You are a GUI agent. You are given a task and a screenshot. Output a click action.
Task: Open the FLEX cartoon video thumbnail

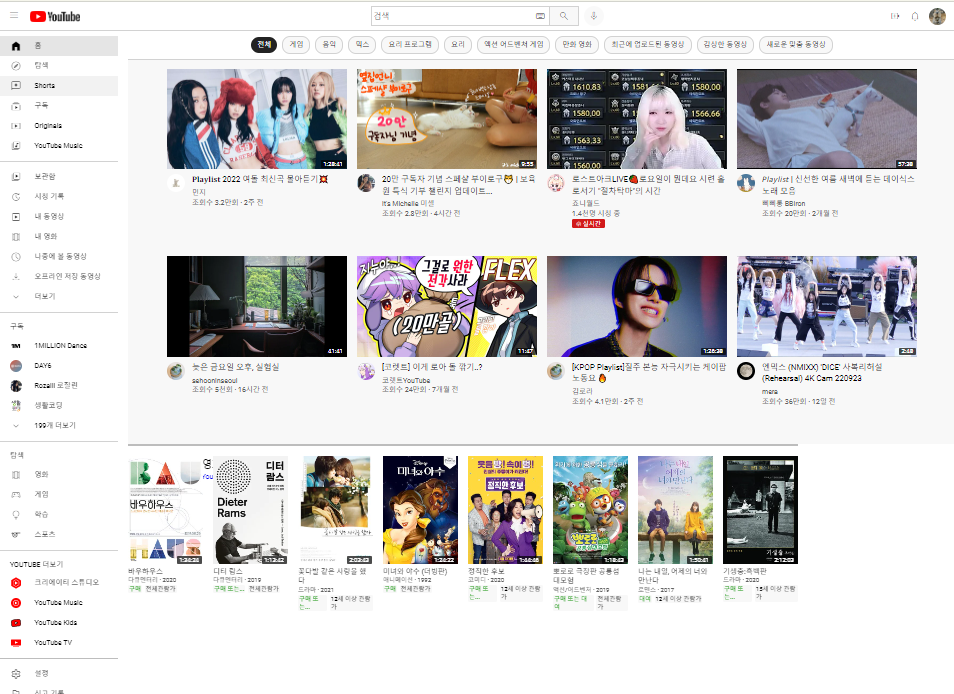point(447,306)
